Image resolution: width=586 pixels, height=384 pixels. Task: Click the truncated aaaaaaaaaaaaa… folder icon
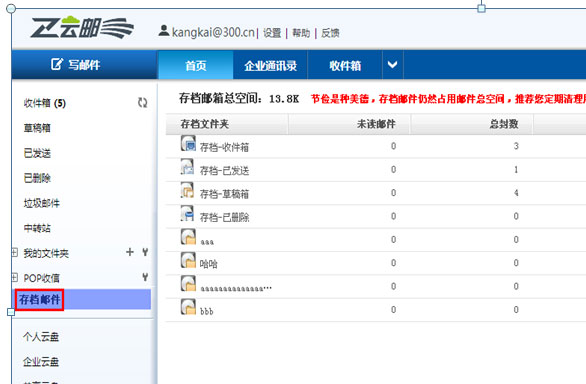pyautogui.click(x=188, y=283)
